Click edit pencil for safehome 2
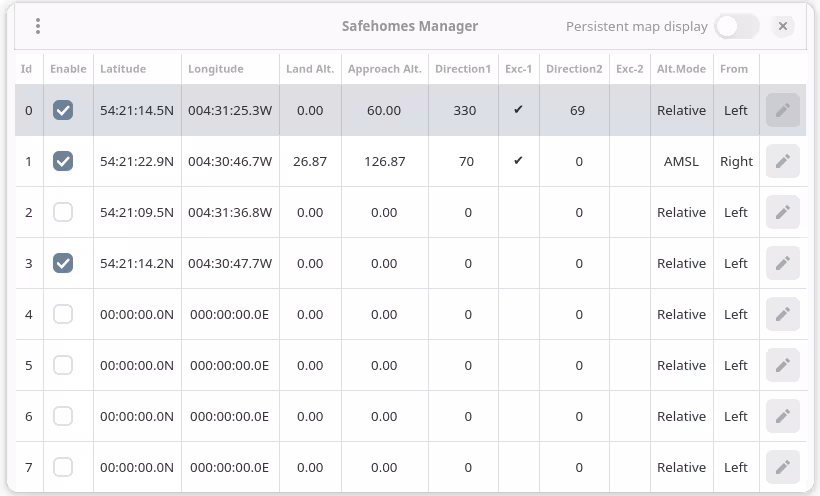 tap(782, 212)
